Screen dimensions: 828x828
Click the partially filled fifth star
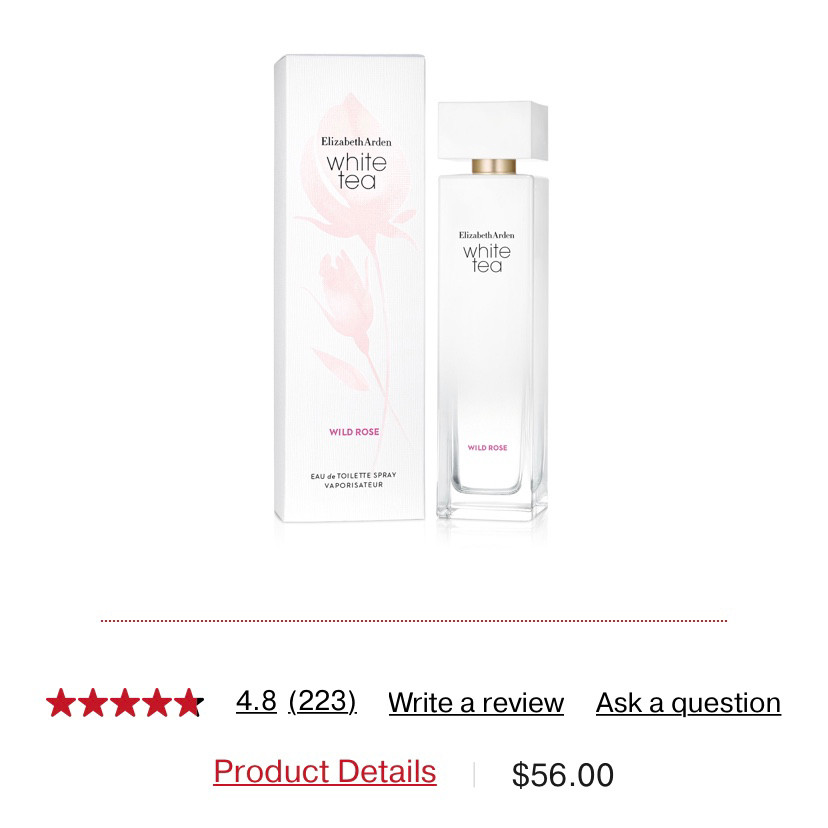tap(189, 702)
